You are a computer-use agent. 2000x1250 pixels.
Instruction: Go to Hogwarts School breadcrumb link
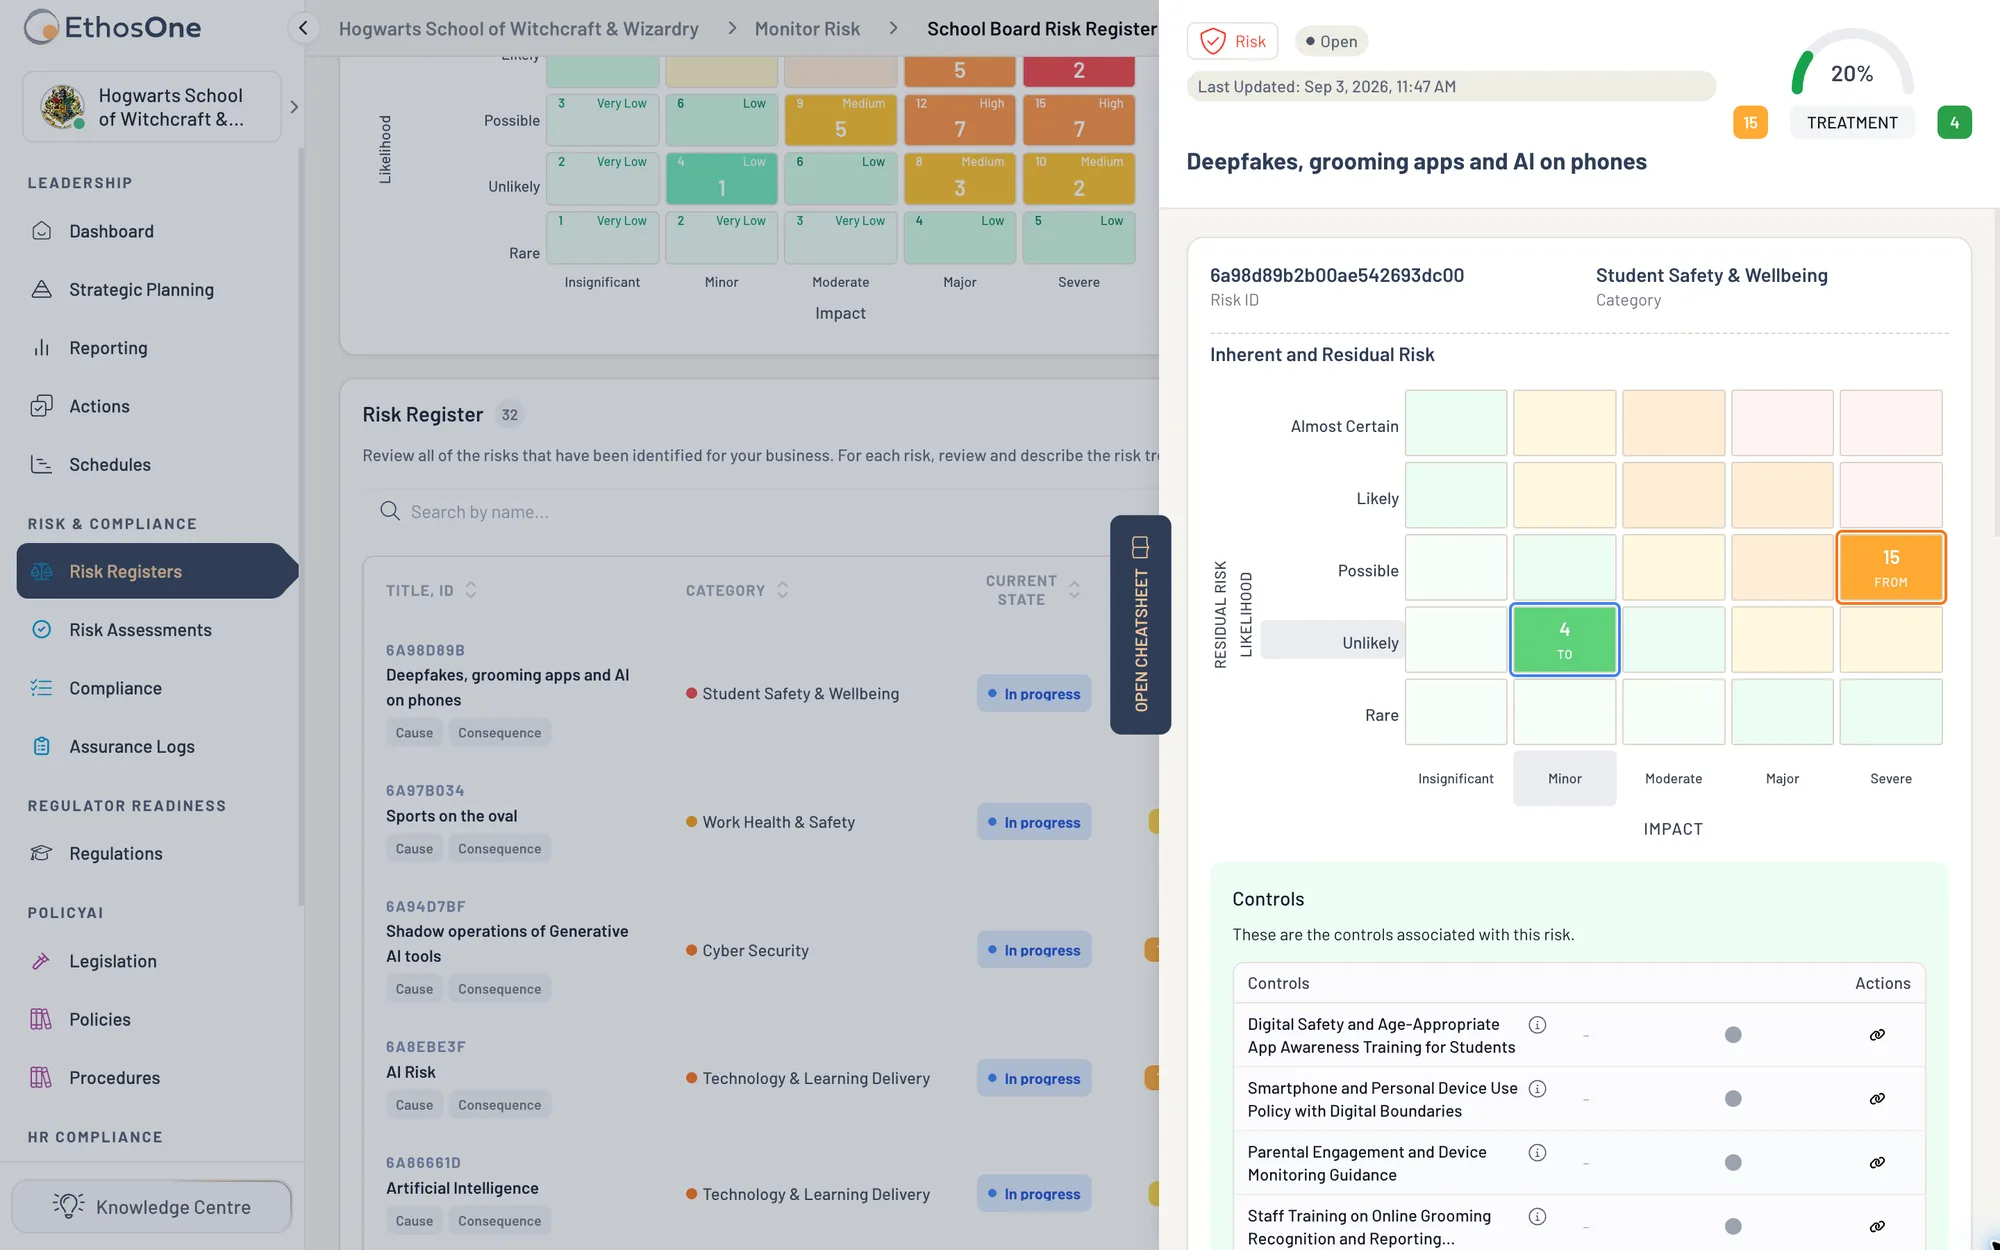click(x=519, y=28)
